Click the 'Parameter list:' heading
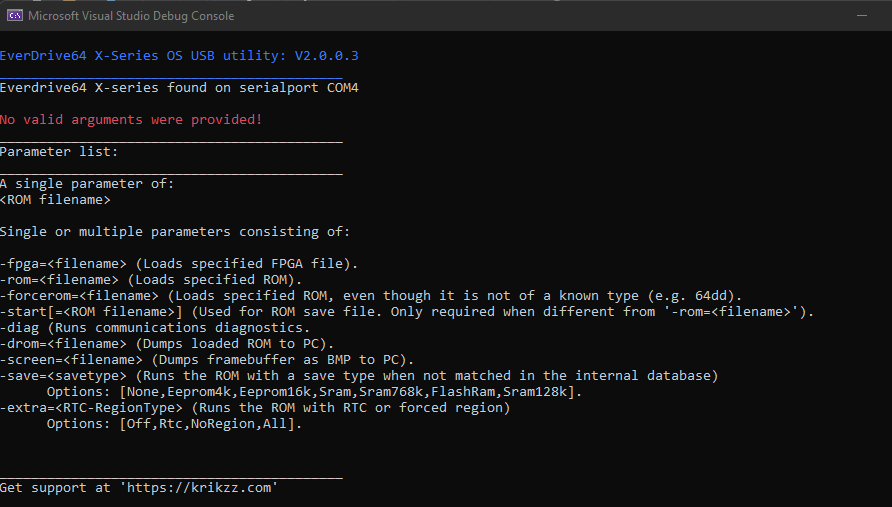892x507 pixels. pyautogui.click(x=59, y=151)
